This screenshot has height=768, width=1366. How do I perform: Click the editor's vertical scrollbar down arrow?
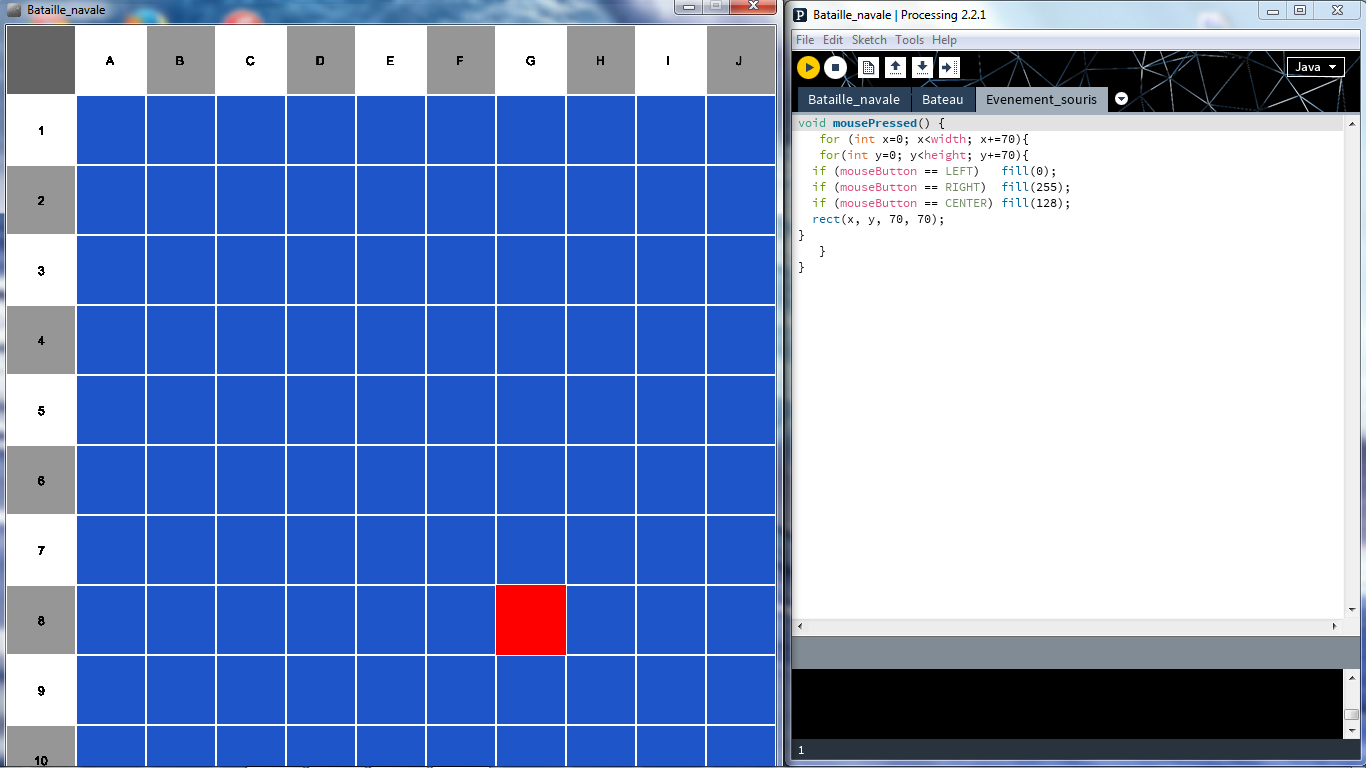[x=1351, y=609]
